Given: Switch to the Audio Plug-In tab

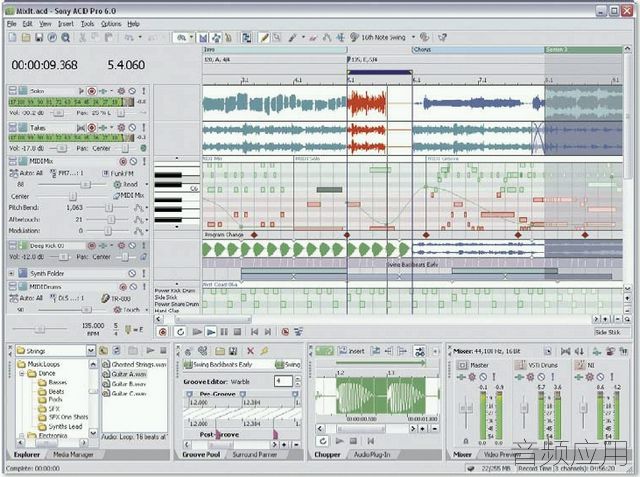Looking at the screenshot, I should [372, 455].
